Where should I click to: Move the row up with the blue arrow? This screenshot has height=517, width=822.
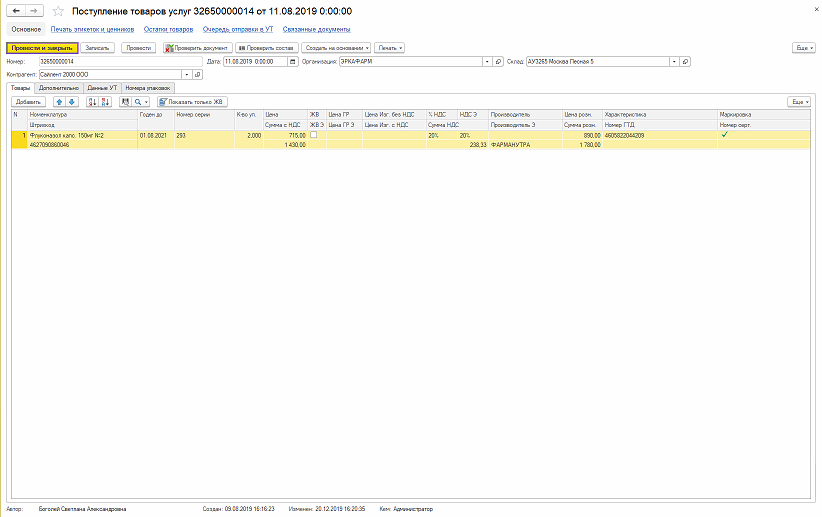(x=59, y=102)
